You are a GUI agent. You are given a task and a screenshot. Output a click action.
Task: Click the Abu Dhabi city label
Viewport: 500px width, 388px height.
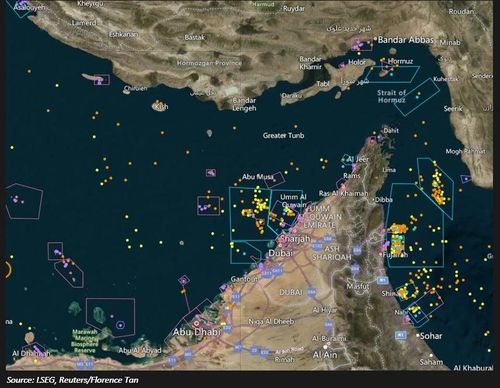[197, 332]
